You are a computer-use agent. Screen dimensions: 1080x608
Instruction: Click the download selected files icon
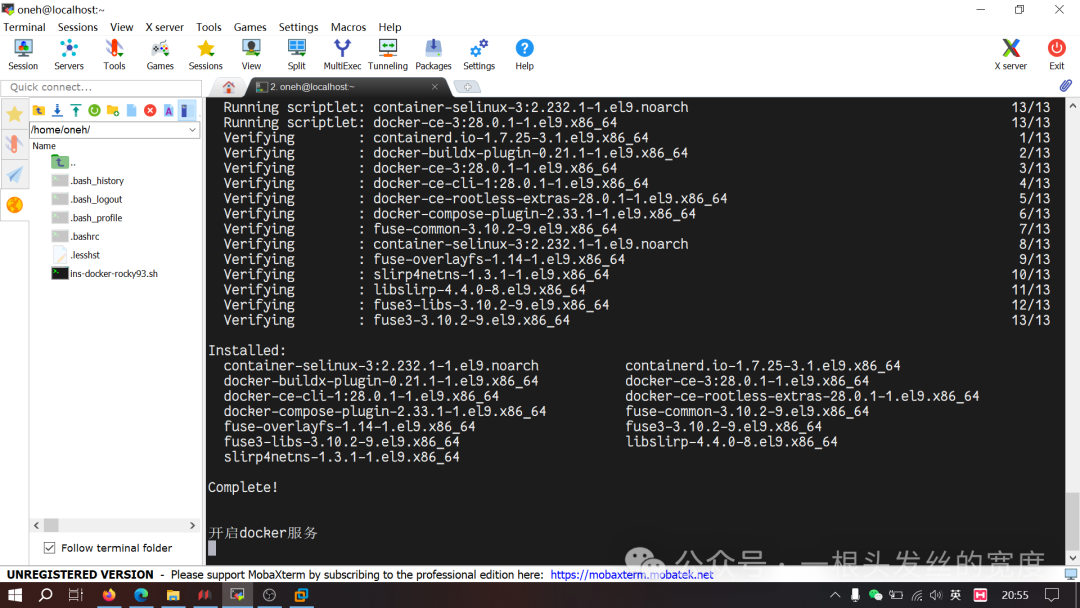point(57,110)
